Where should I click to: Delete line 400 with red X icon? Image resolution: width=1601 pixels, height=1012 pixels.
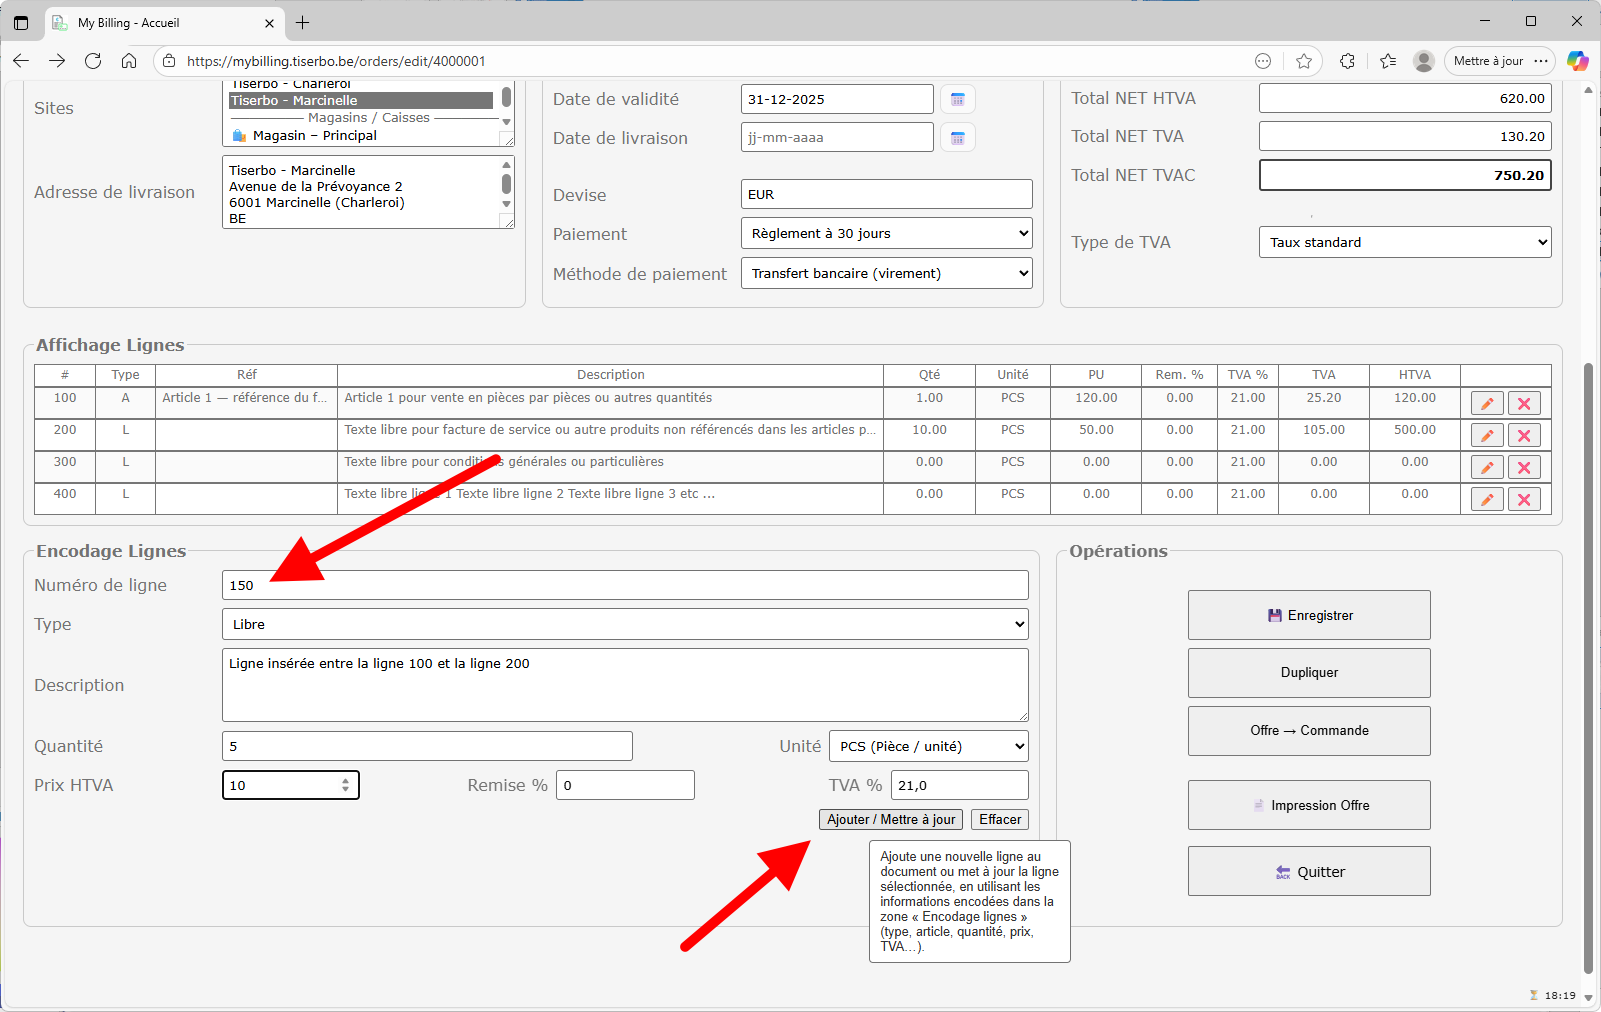click(1524, 500)
